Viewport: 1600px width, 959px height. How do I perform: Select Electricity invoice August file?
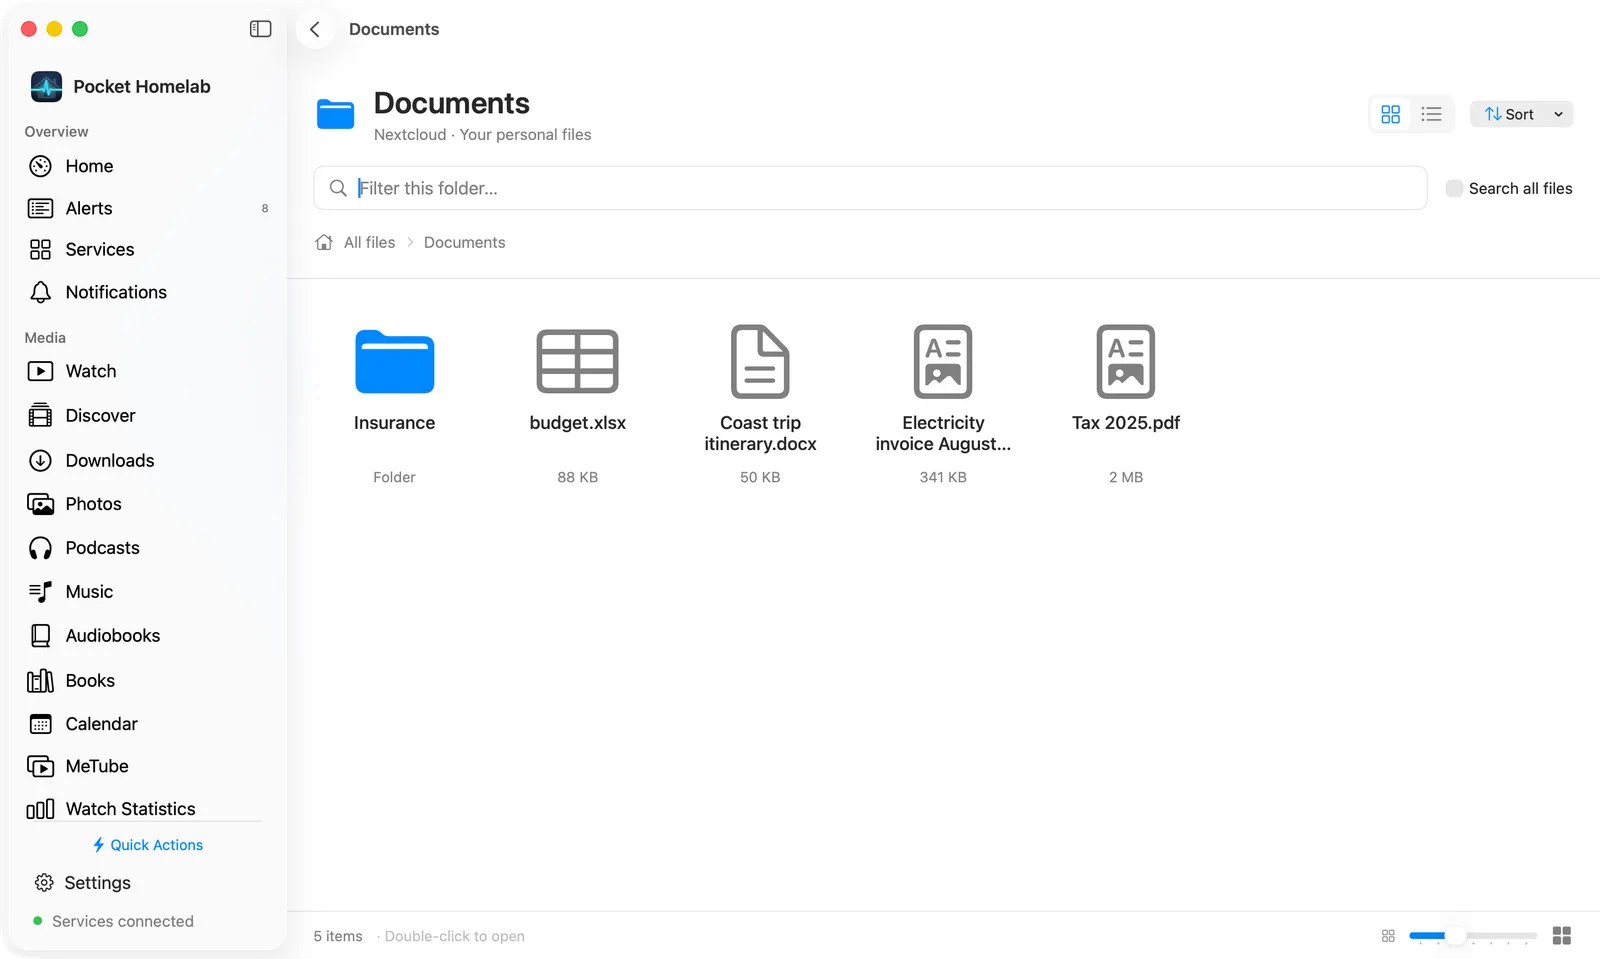tap(943, 403)
